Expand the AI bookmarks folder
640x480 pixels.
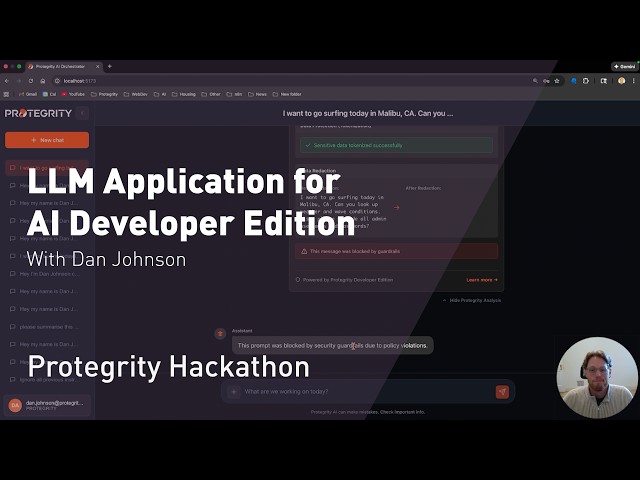pos(160,94)
